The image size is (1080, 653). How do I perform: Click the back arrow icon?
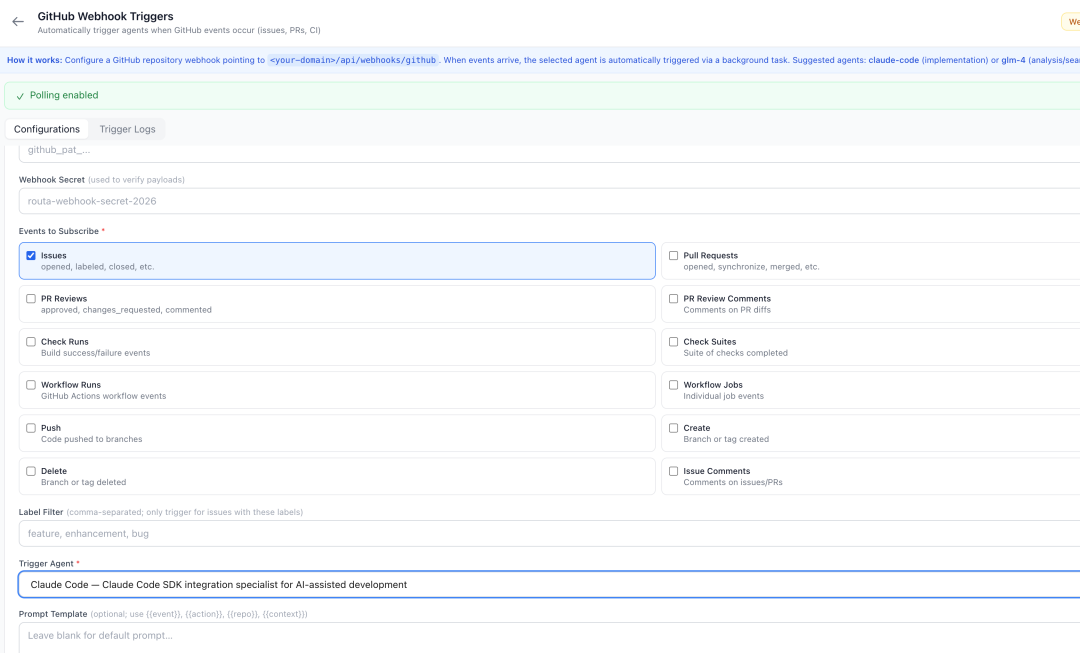[18, 22]
